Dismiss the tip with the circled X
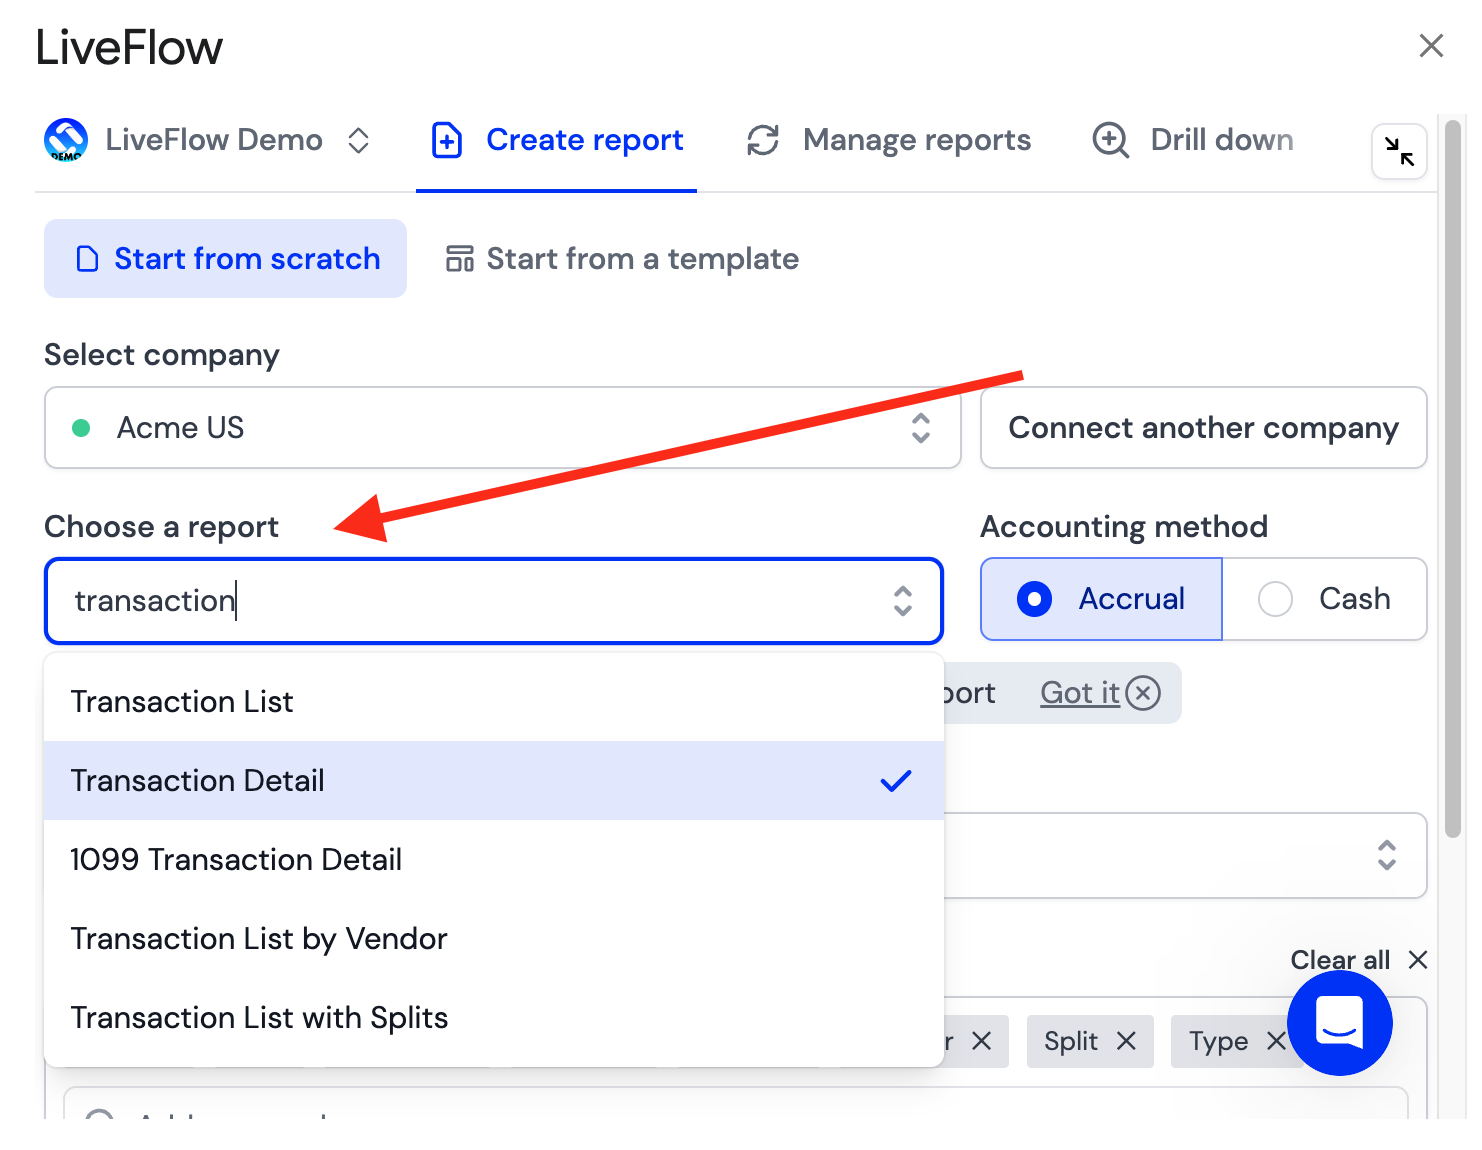Screen dimensions: 1482x1150 pos(1143,693)
